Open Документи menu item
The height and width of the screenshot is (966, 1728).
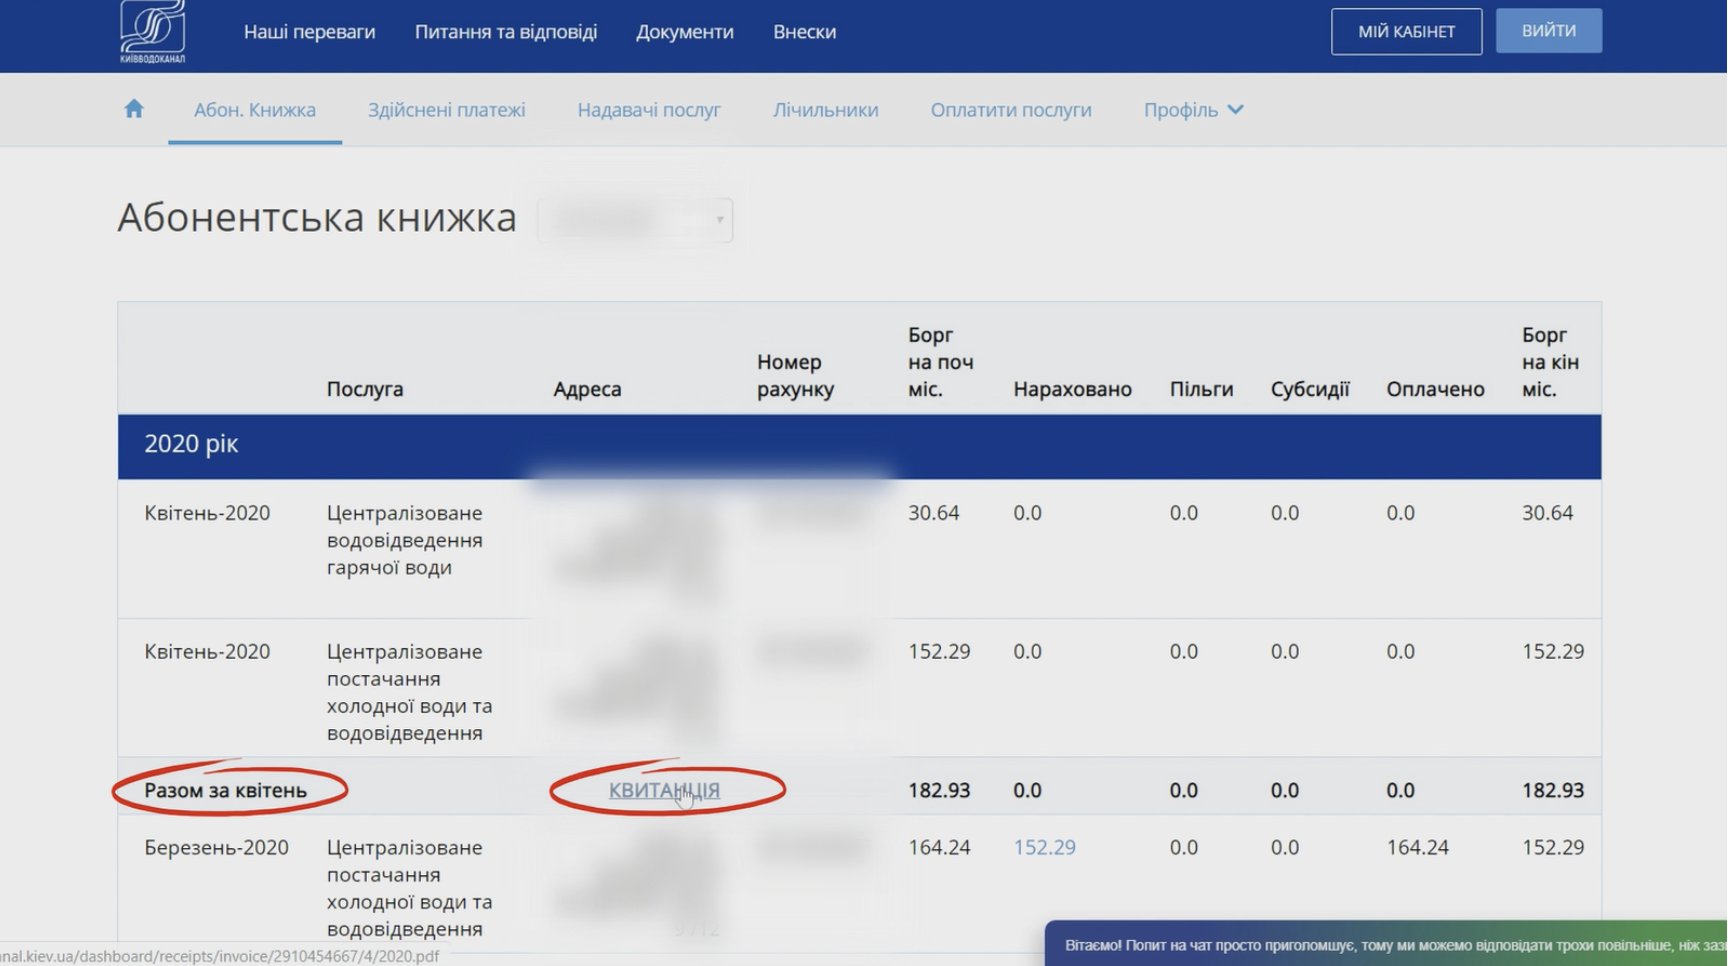tap(685, 32)
